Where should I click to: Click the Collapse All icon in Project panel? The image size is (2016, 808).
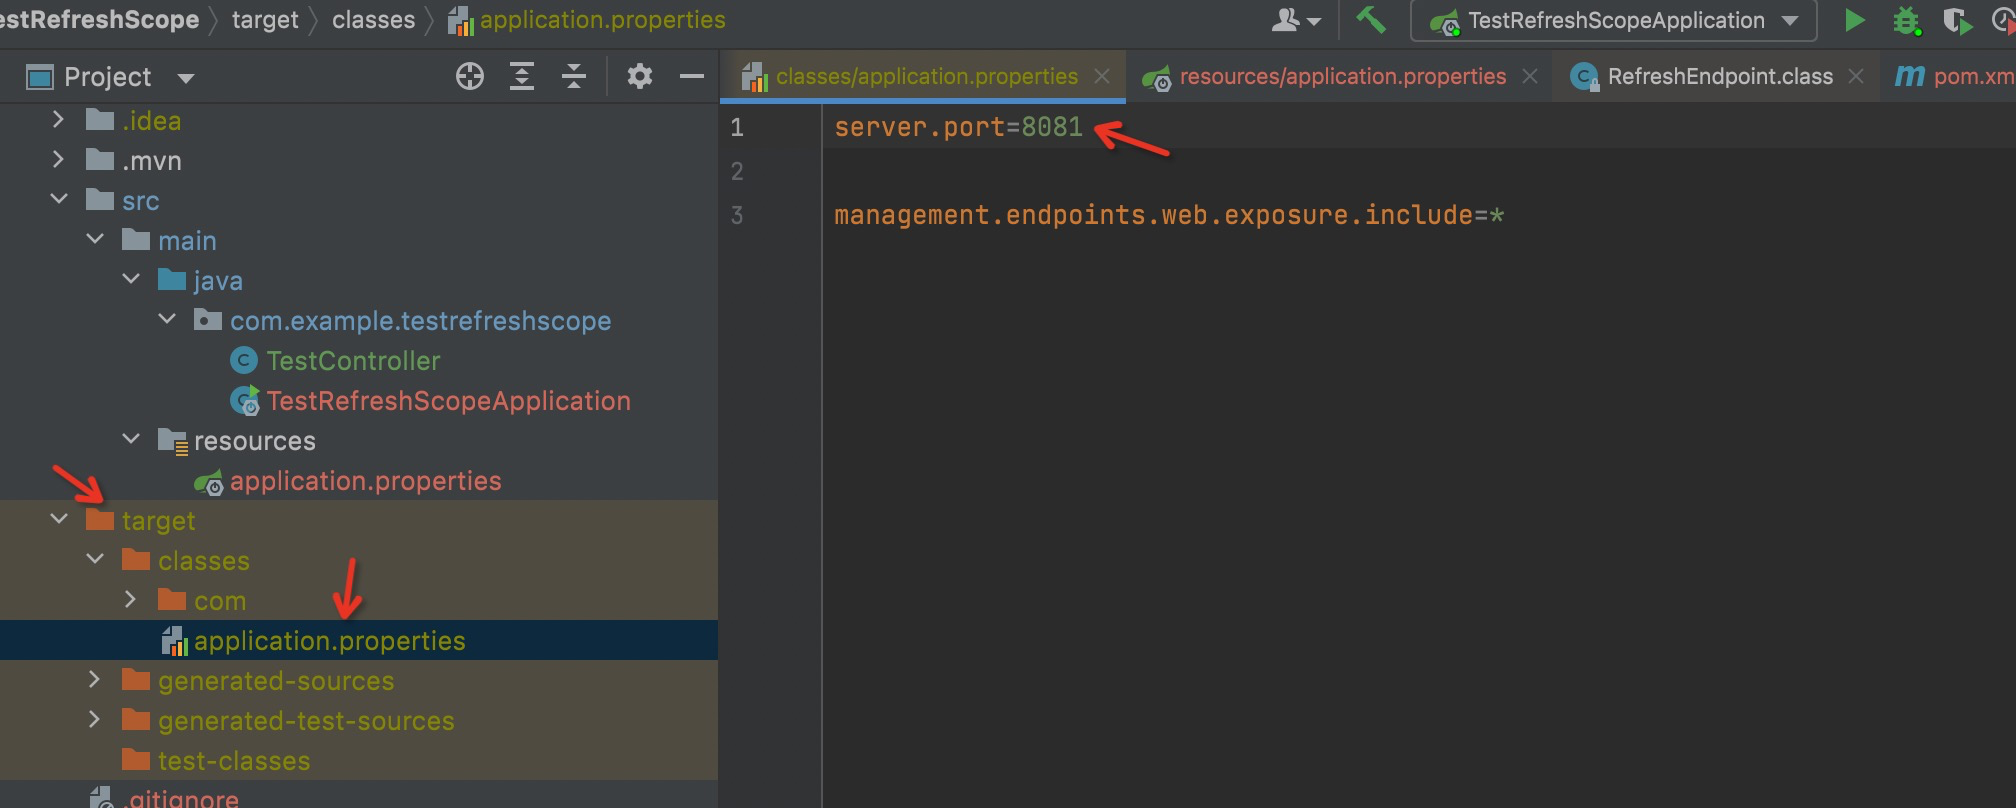pos(574,76)
